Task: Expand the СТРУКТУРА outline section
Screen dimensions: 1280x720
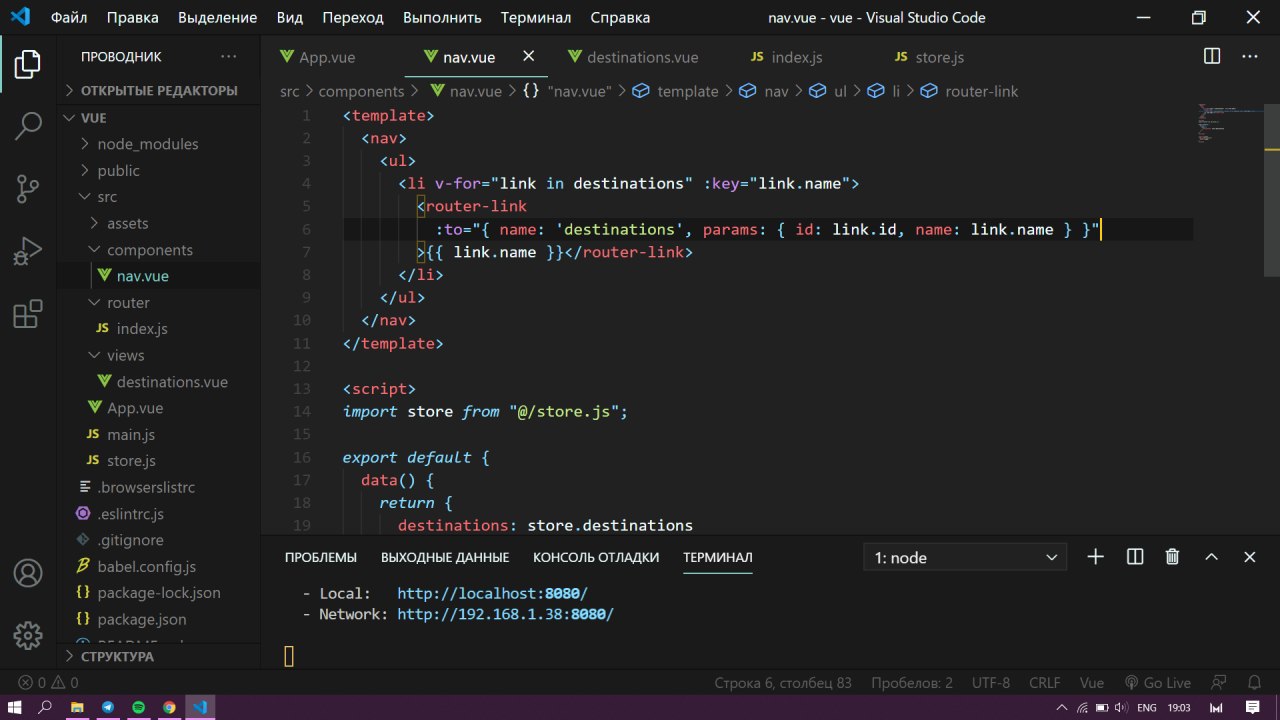Action: [117, 657]
